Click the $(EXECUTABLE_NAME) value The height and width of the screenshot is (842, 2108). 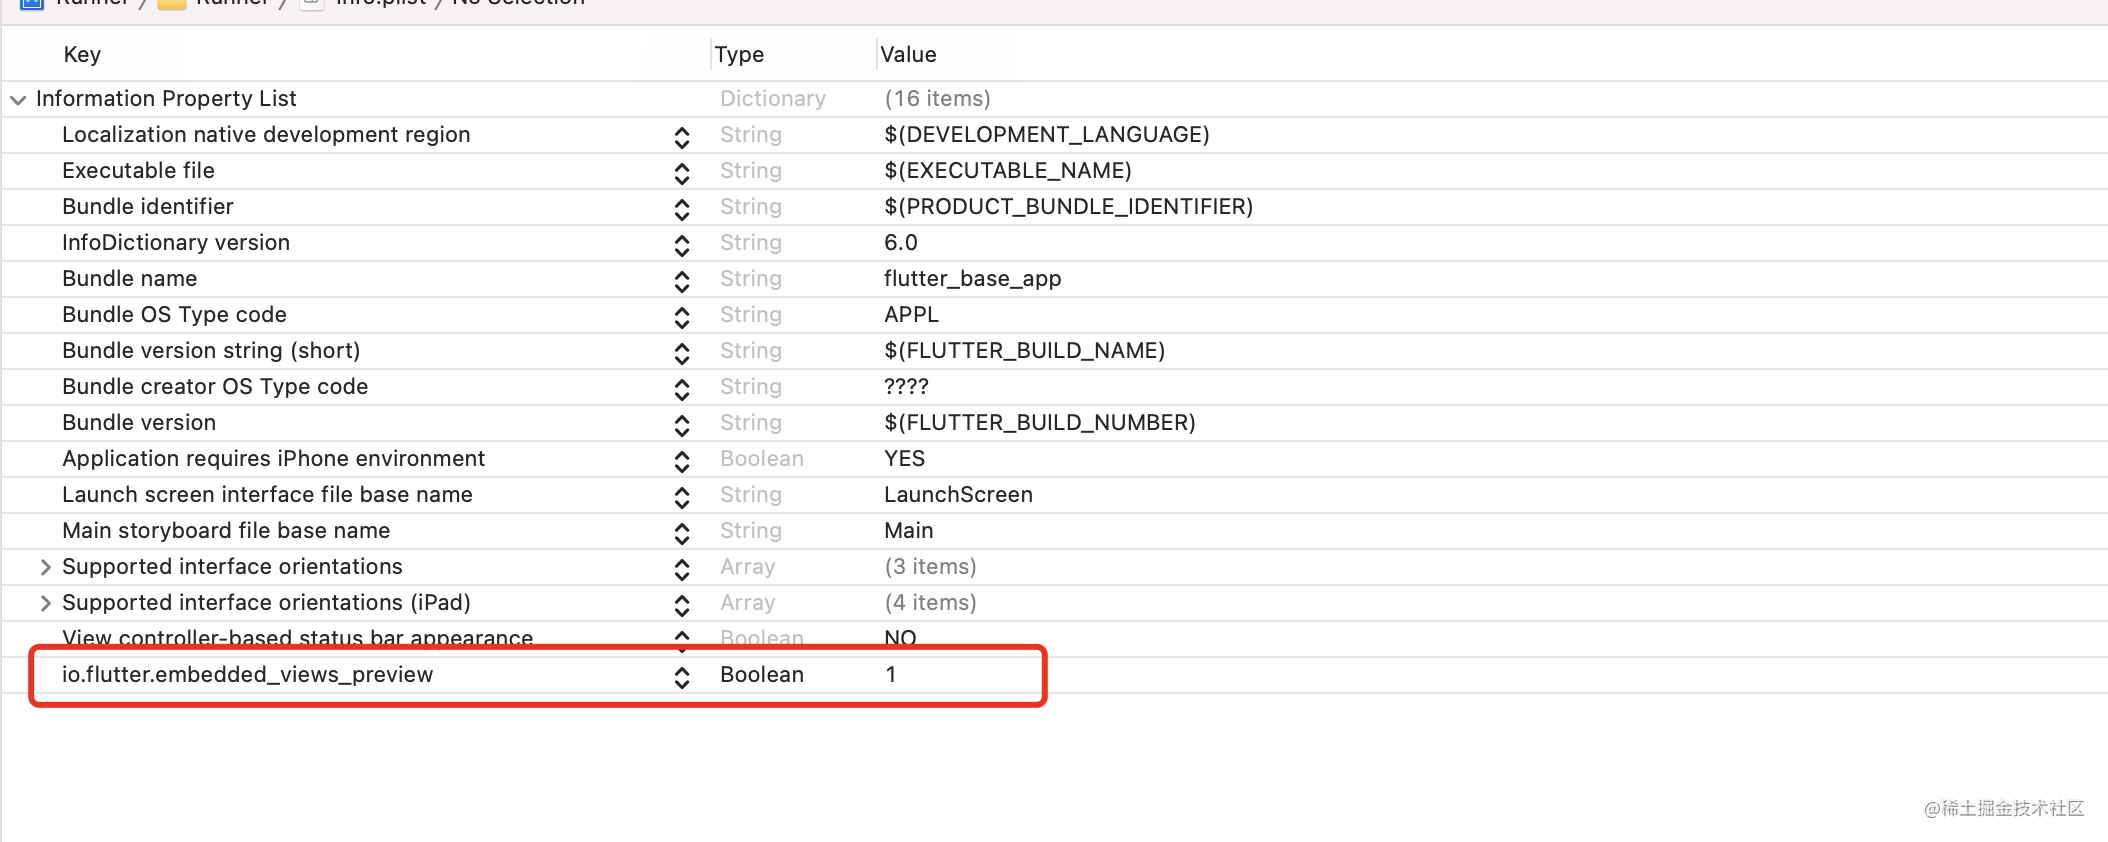(1008, 170)
